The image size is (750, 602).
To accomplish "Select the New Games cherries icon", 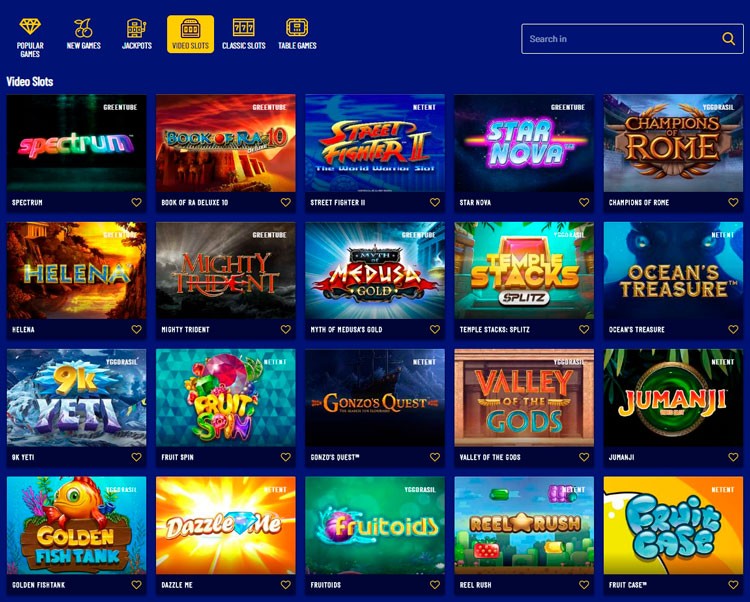I will pos(83,33).
